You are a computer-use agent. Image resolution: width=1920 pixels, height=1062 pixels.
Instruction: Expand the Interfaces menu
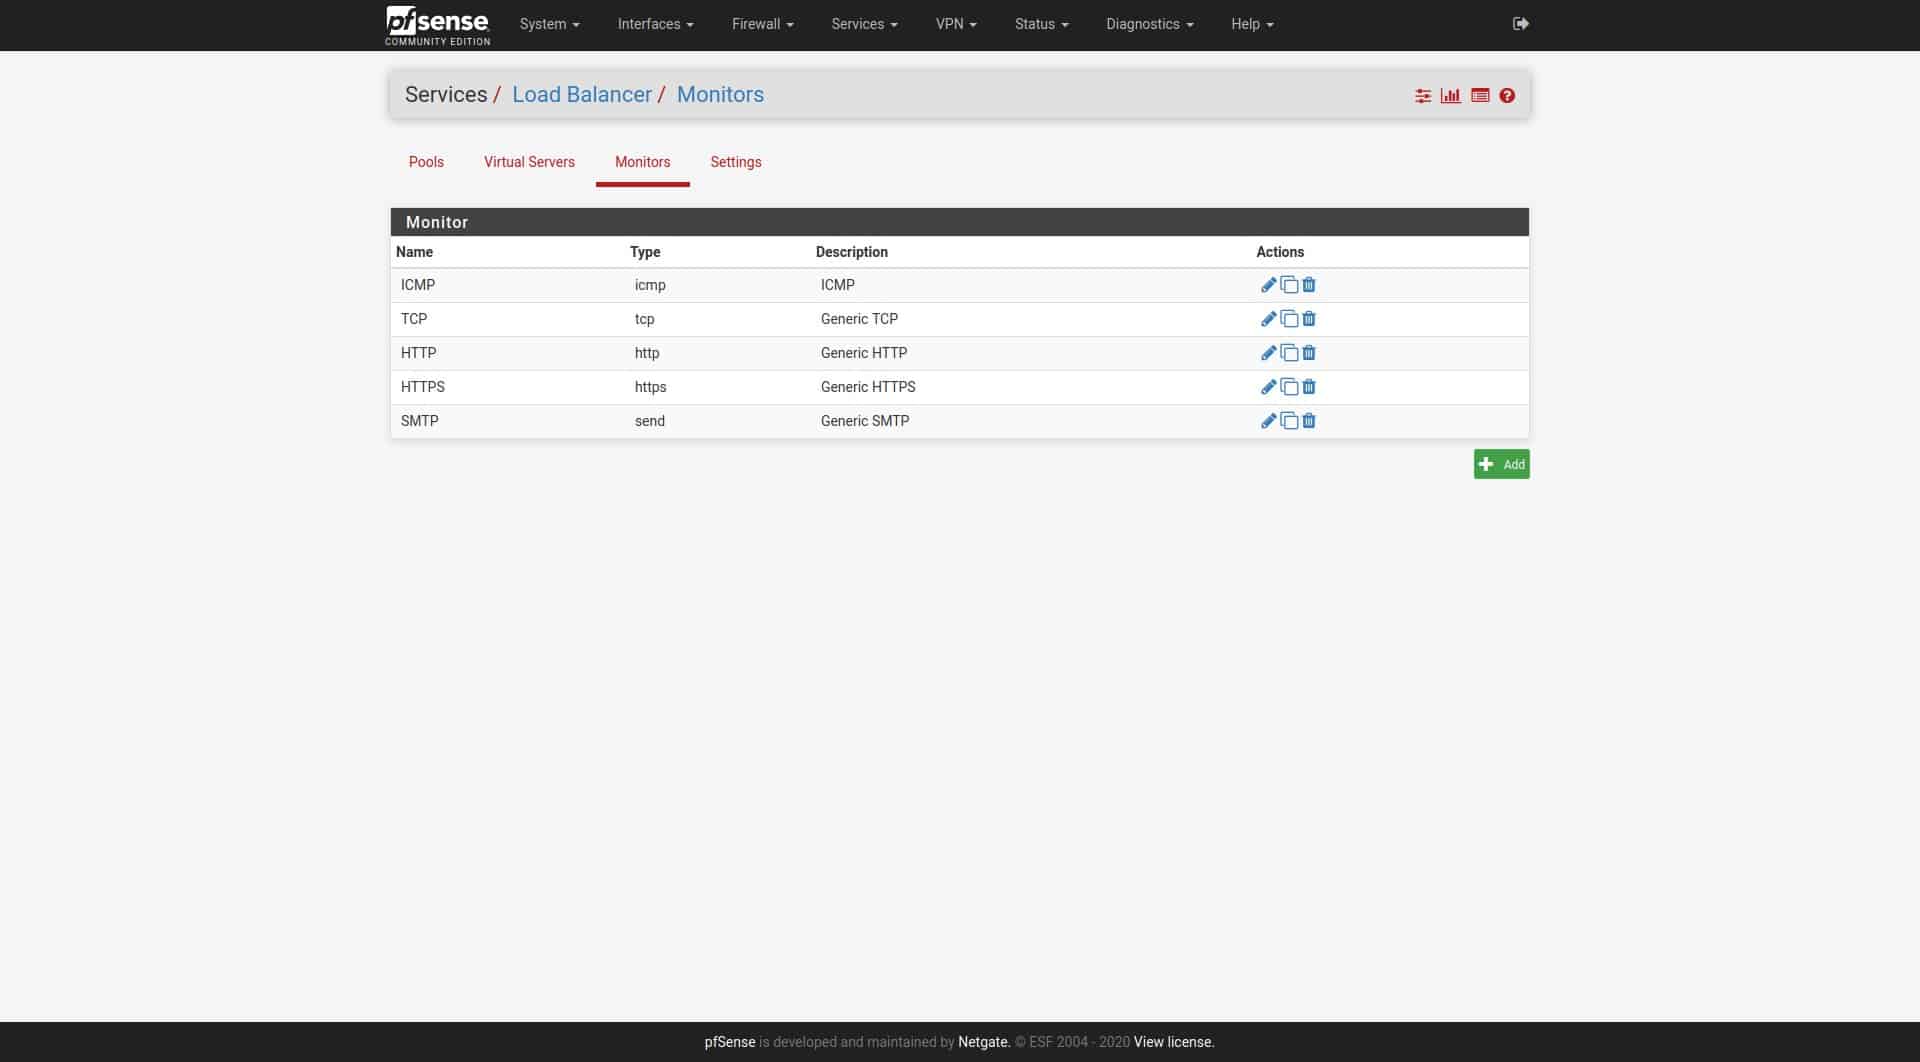tap(655, 24)
